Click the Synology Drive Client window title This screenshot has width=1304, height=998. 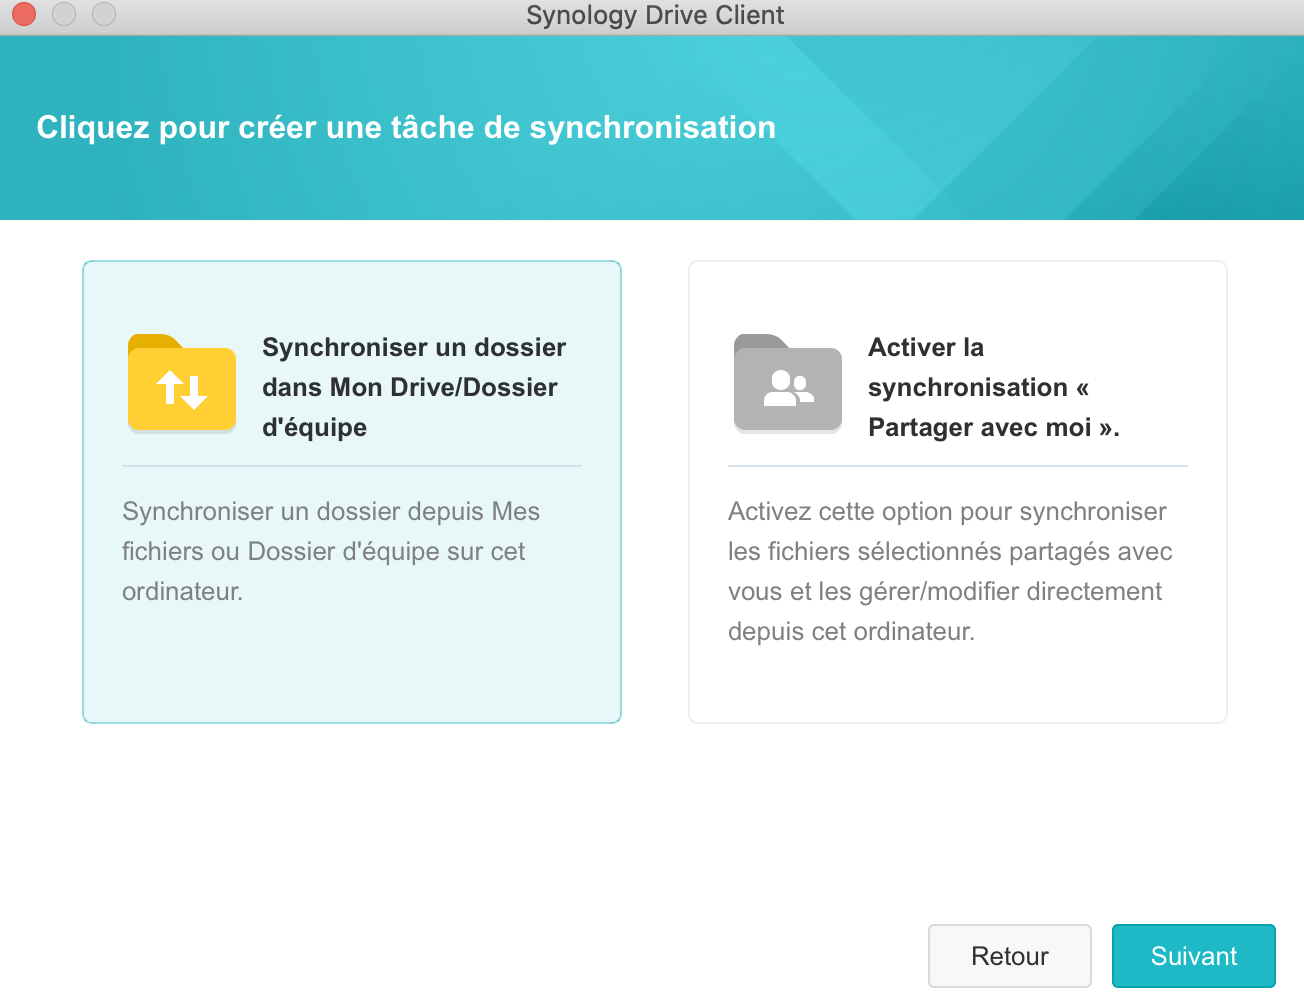click(655, 15)
